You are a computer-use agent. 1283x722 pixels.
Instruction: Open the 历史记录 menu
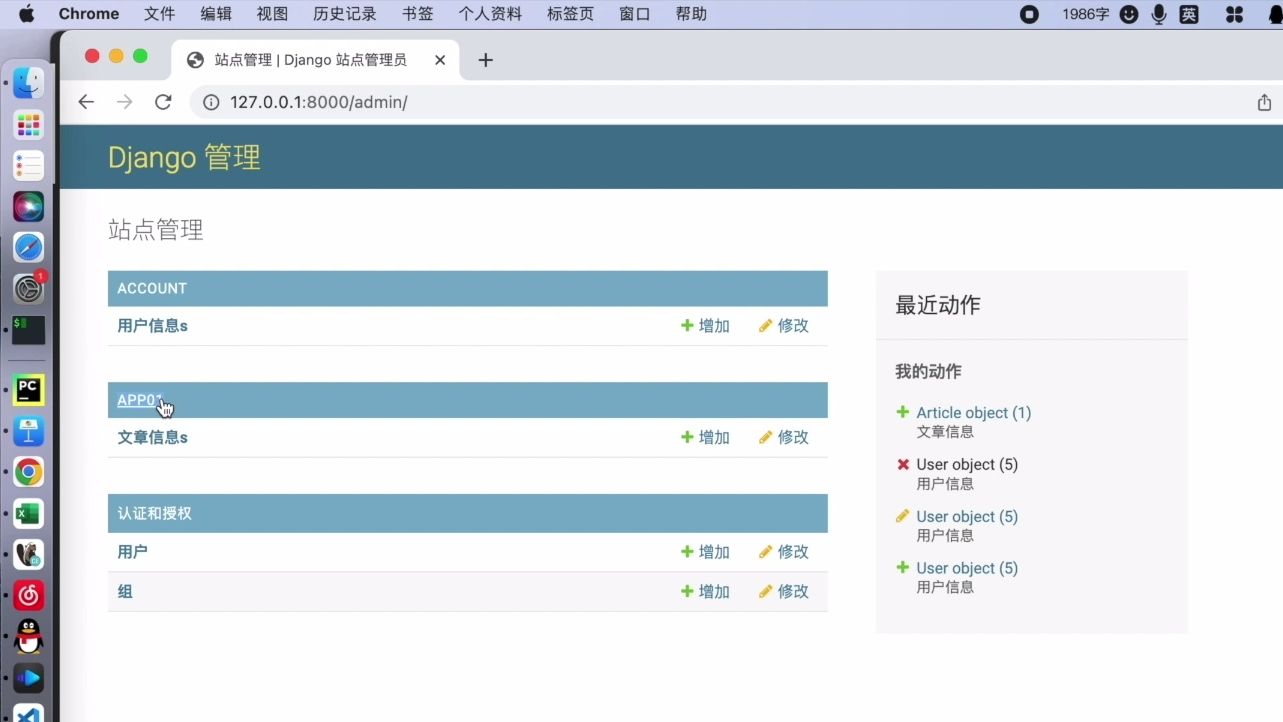344,13
